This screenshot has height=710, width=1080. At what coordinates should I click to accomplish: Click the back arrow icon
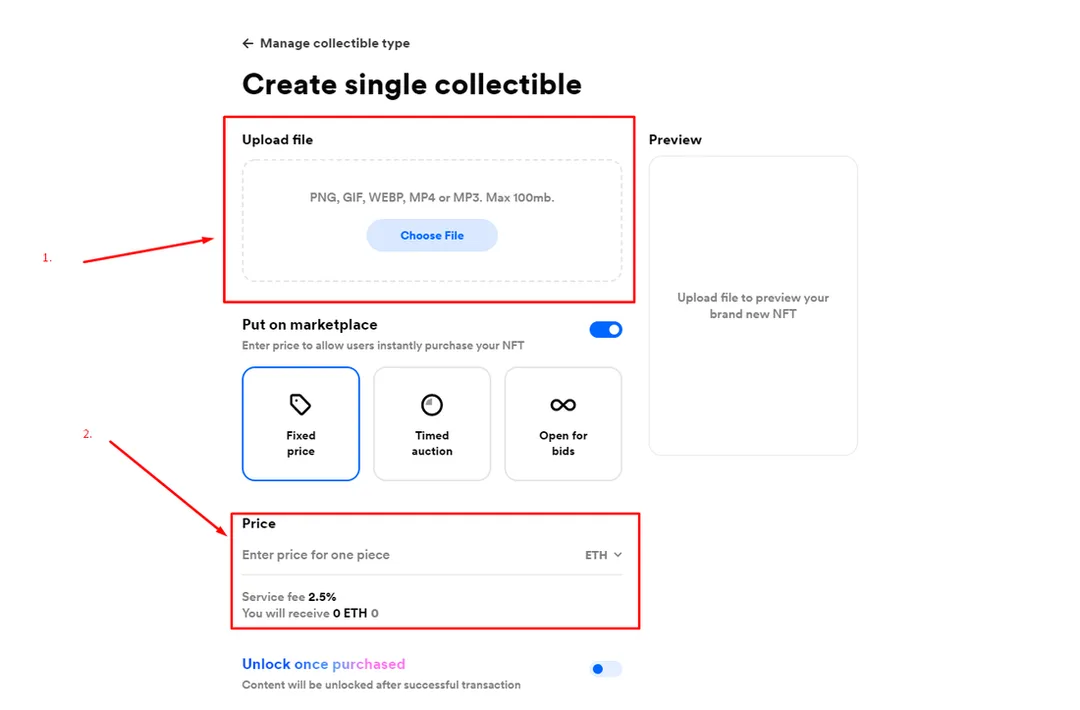tap(248, 44)
